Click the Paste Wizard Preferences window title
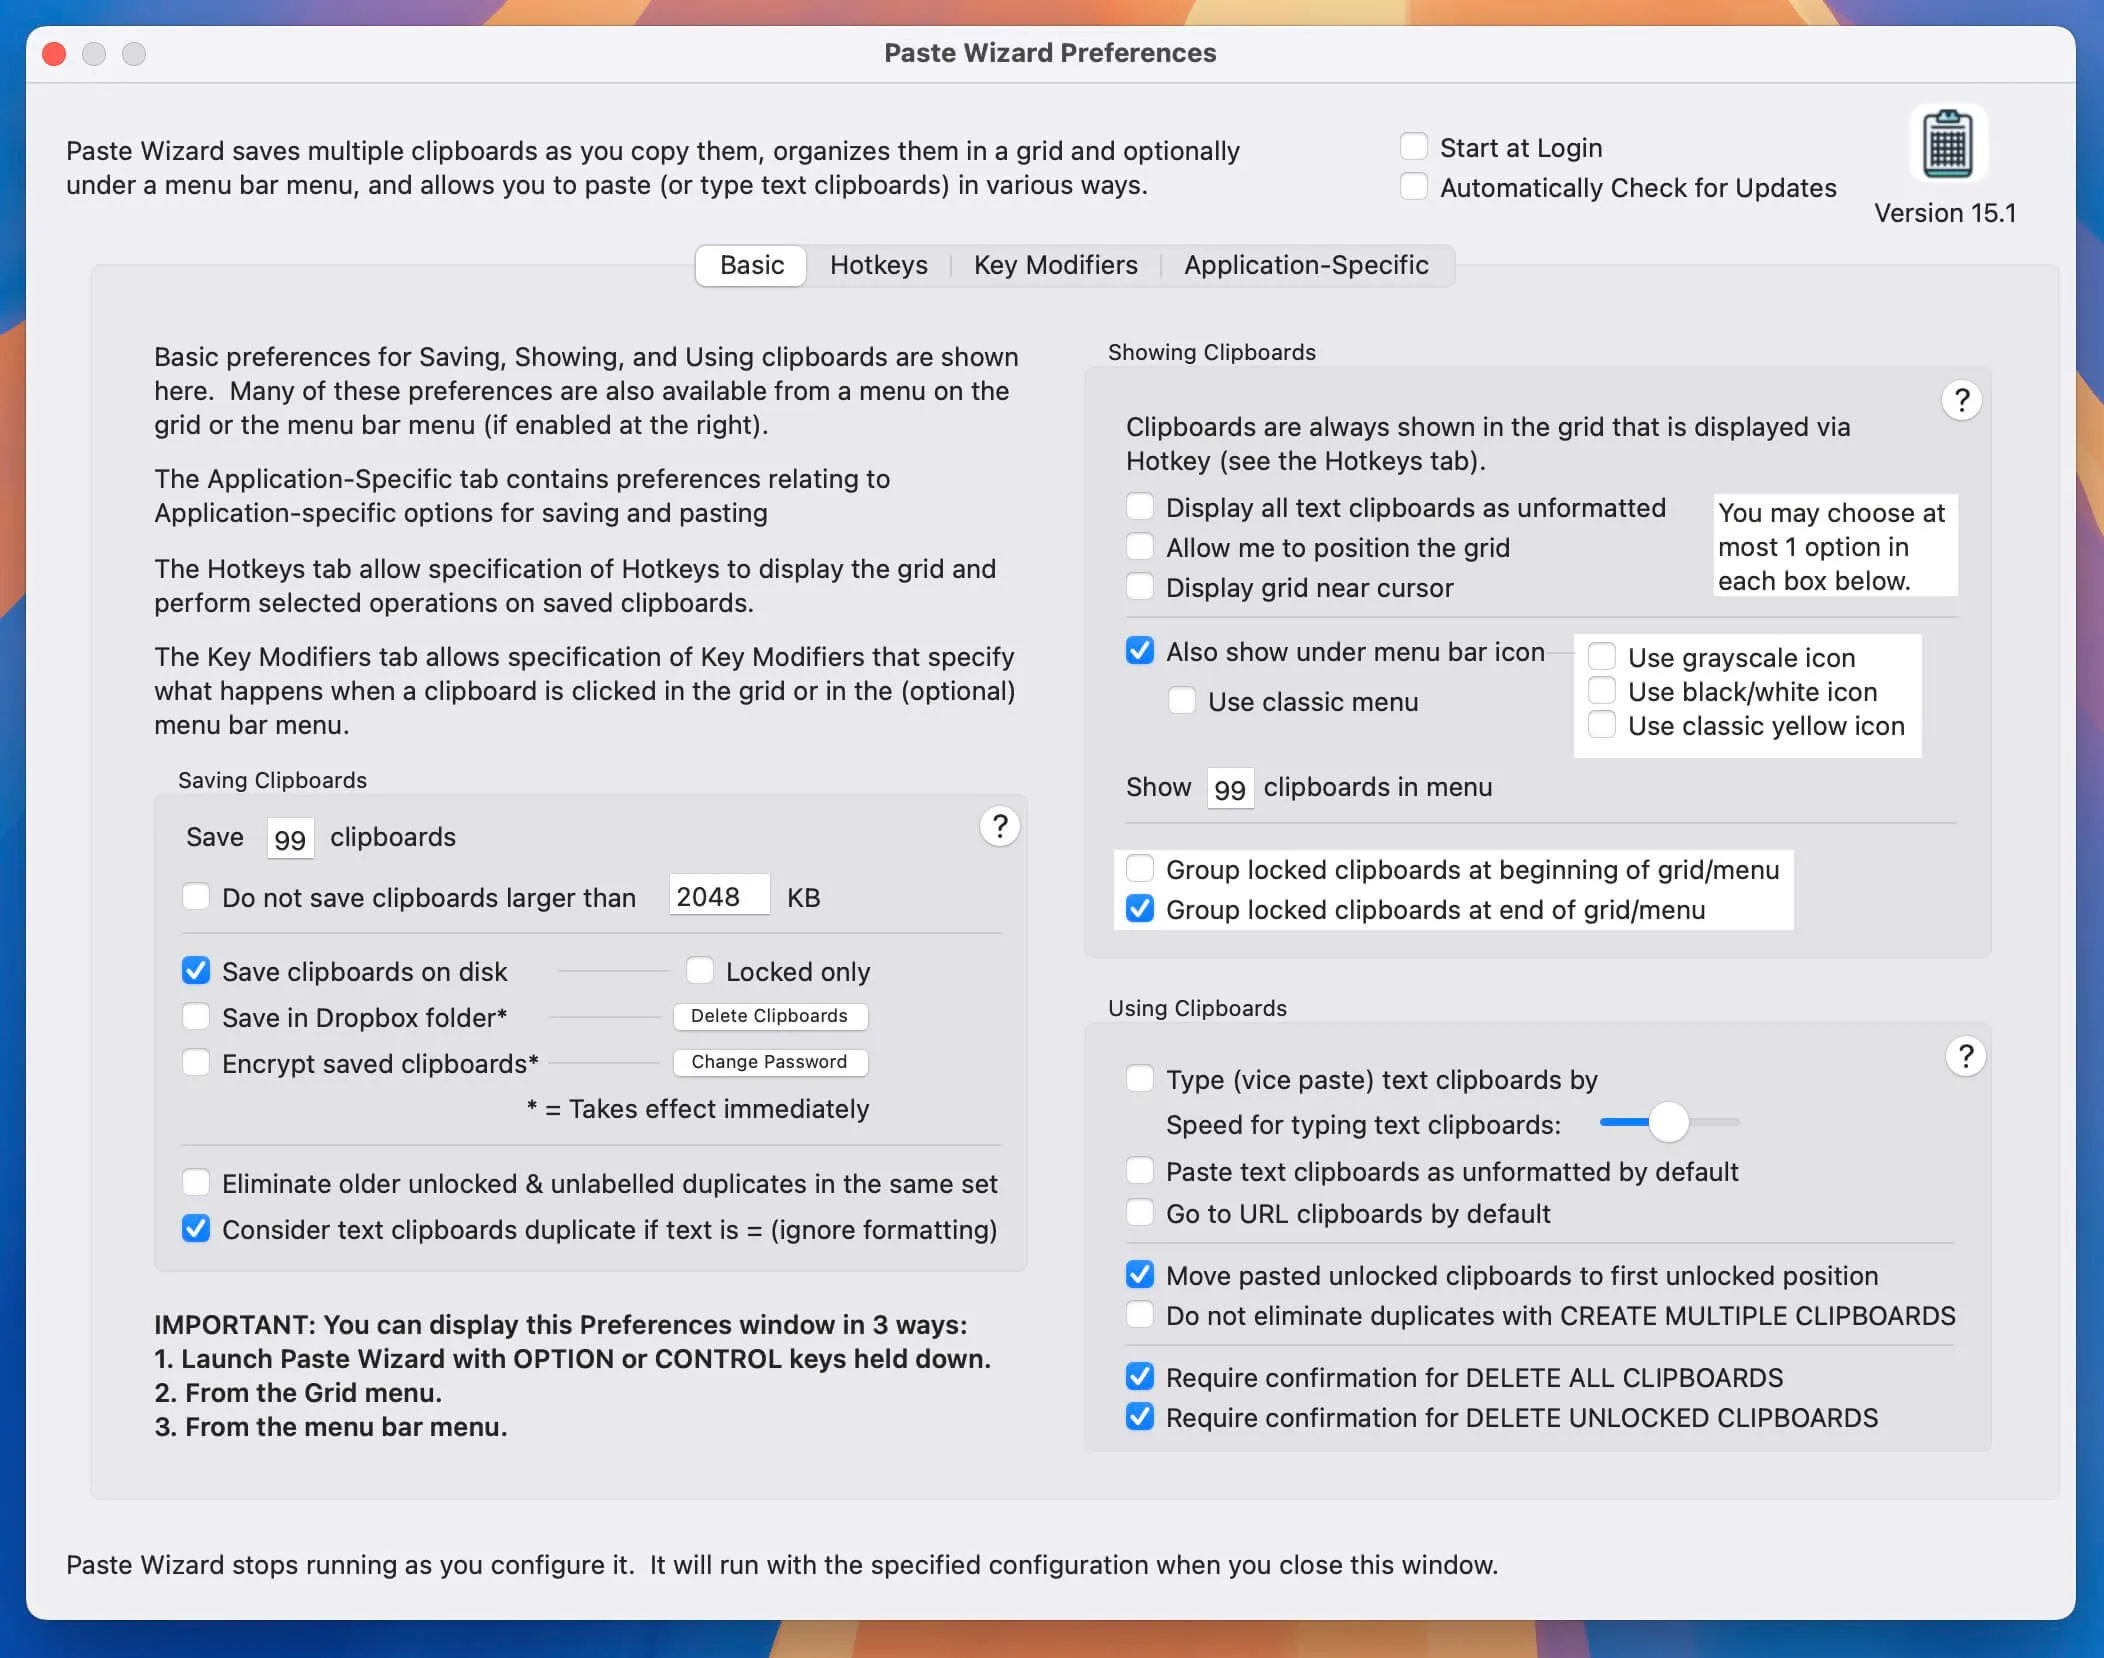This screenshot has width=2104, height=1658. tap(1050, 53)
